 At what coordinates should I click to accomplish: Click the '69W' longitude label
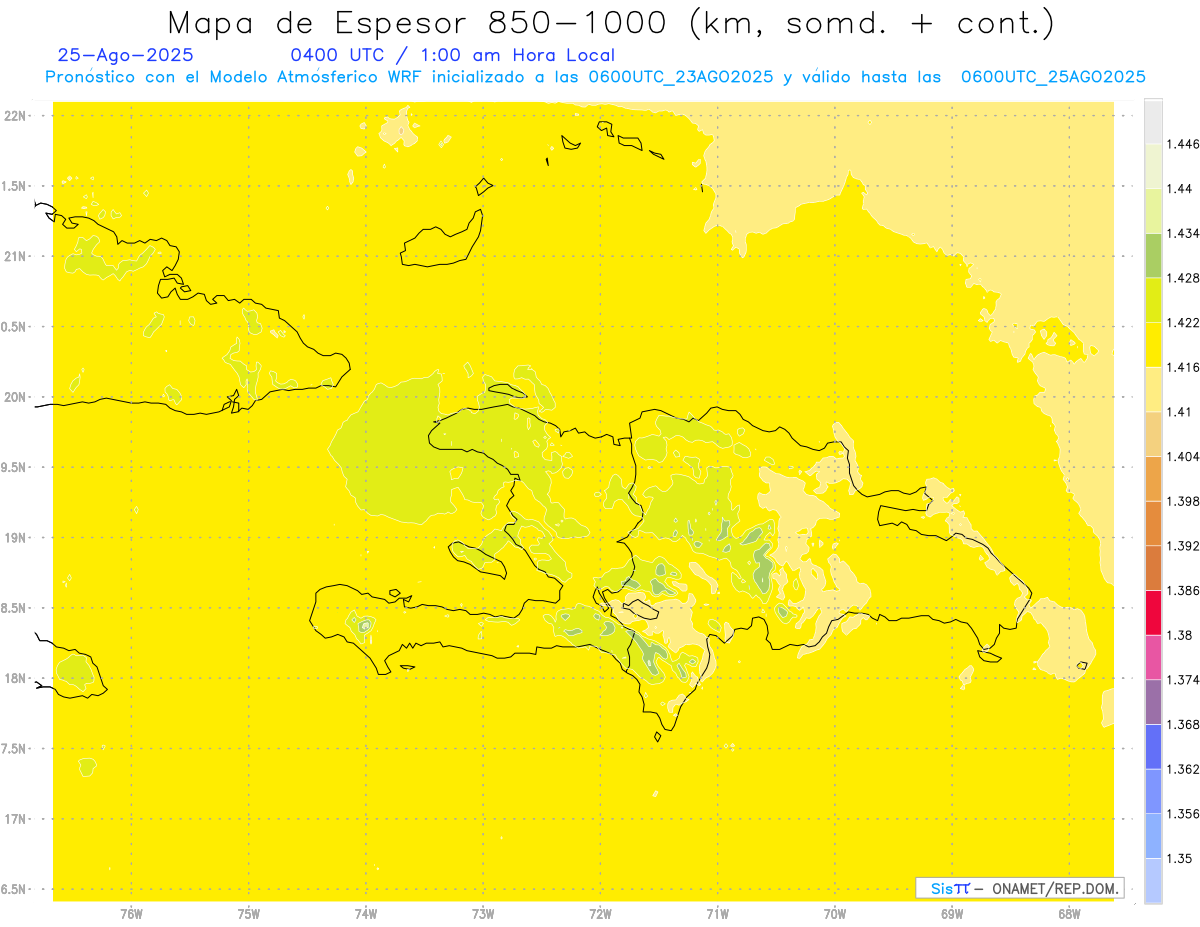coord(952,914)
